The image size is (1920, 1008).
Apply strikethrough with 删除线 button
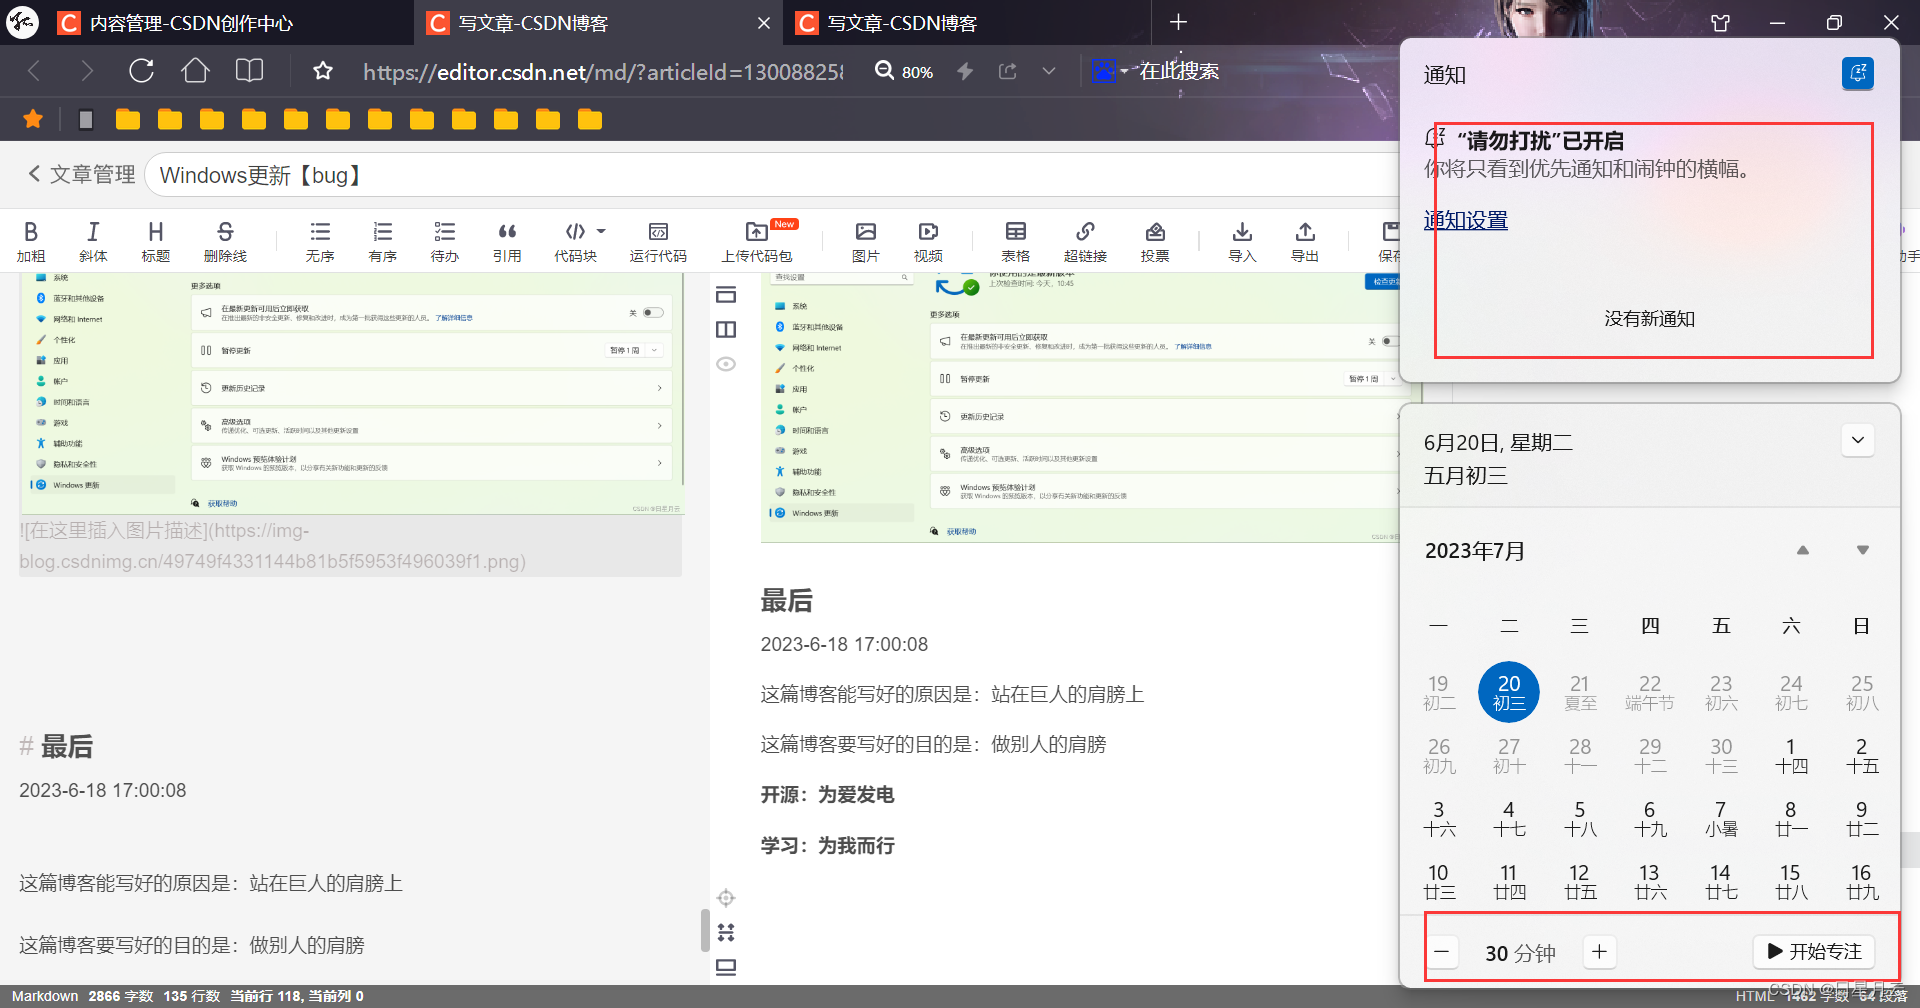pos(225,242)
